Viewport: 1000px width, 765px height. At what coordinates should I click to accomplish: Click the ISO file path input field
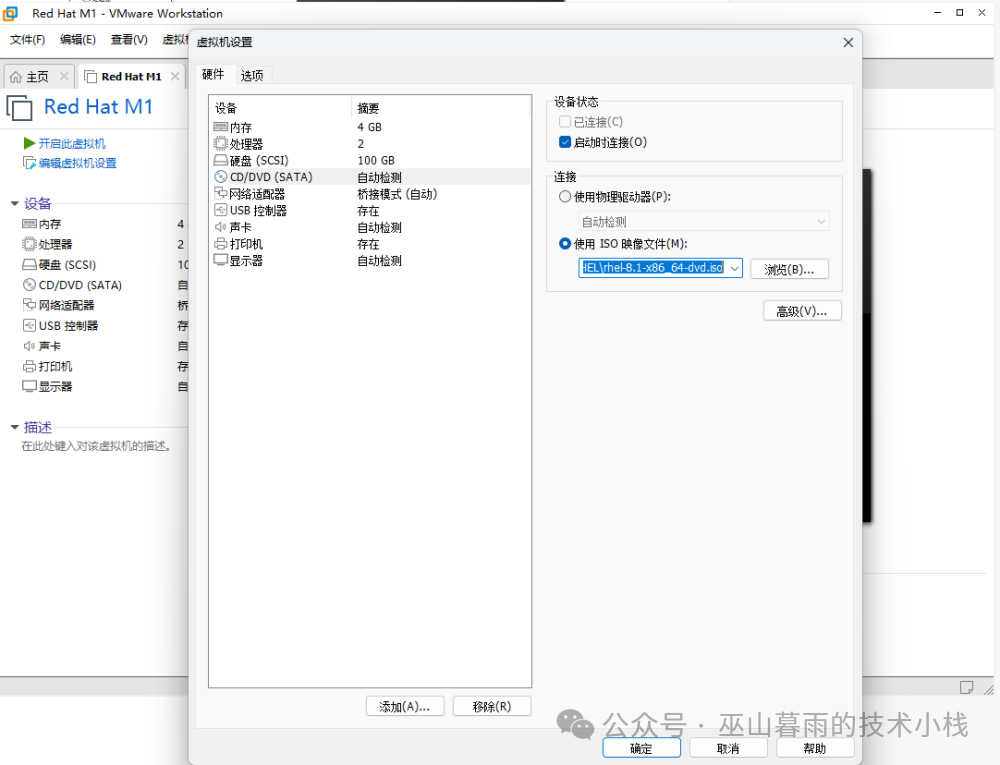(655, 268)
